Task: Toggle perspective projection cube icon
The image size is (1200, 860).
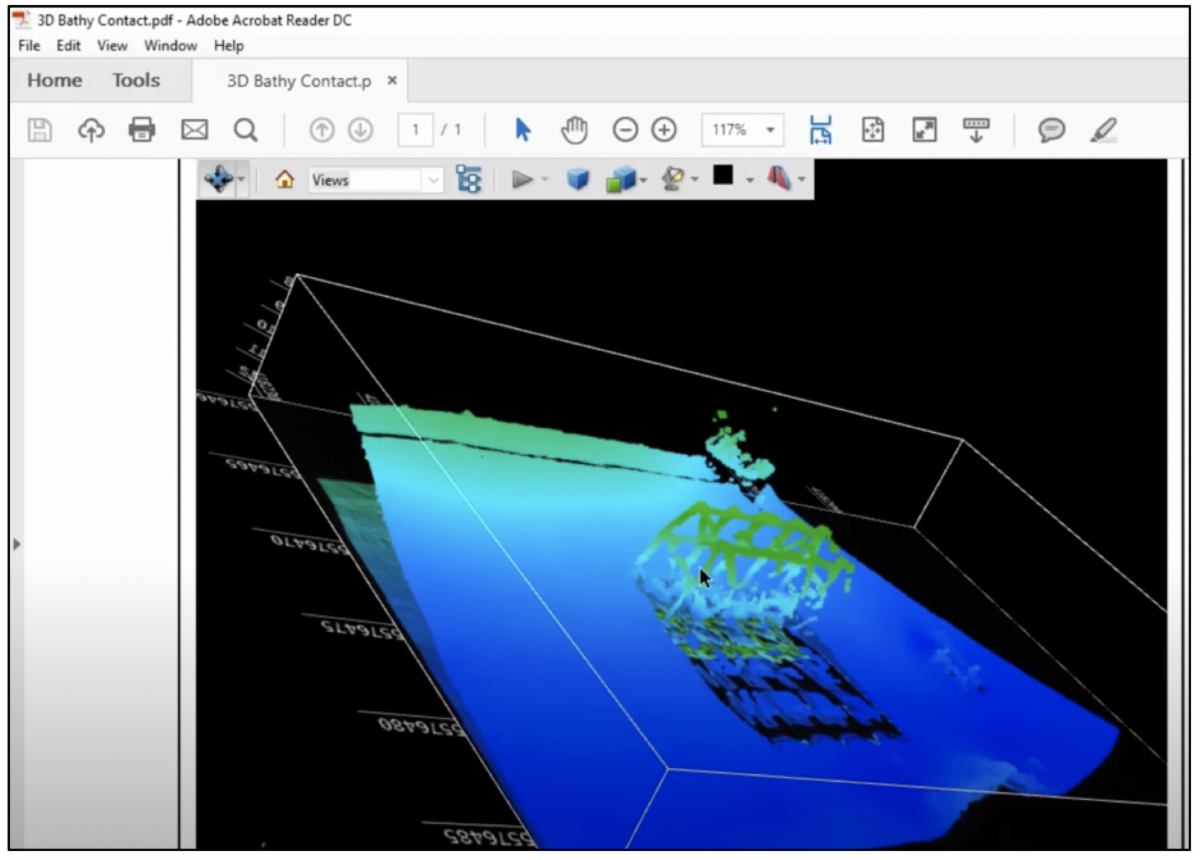Action: point(578,179)
